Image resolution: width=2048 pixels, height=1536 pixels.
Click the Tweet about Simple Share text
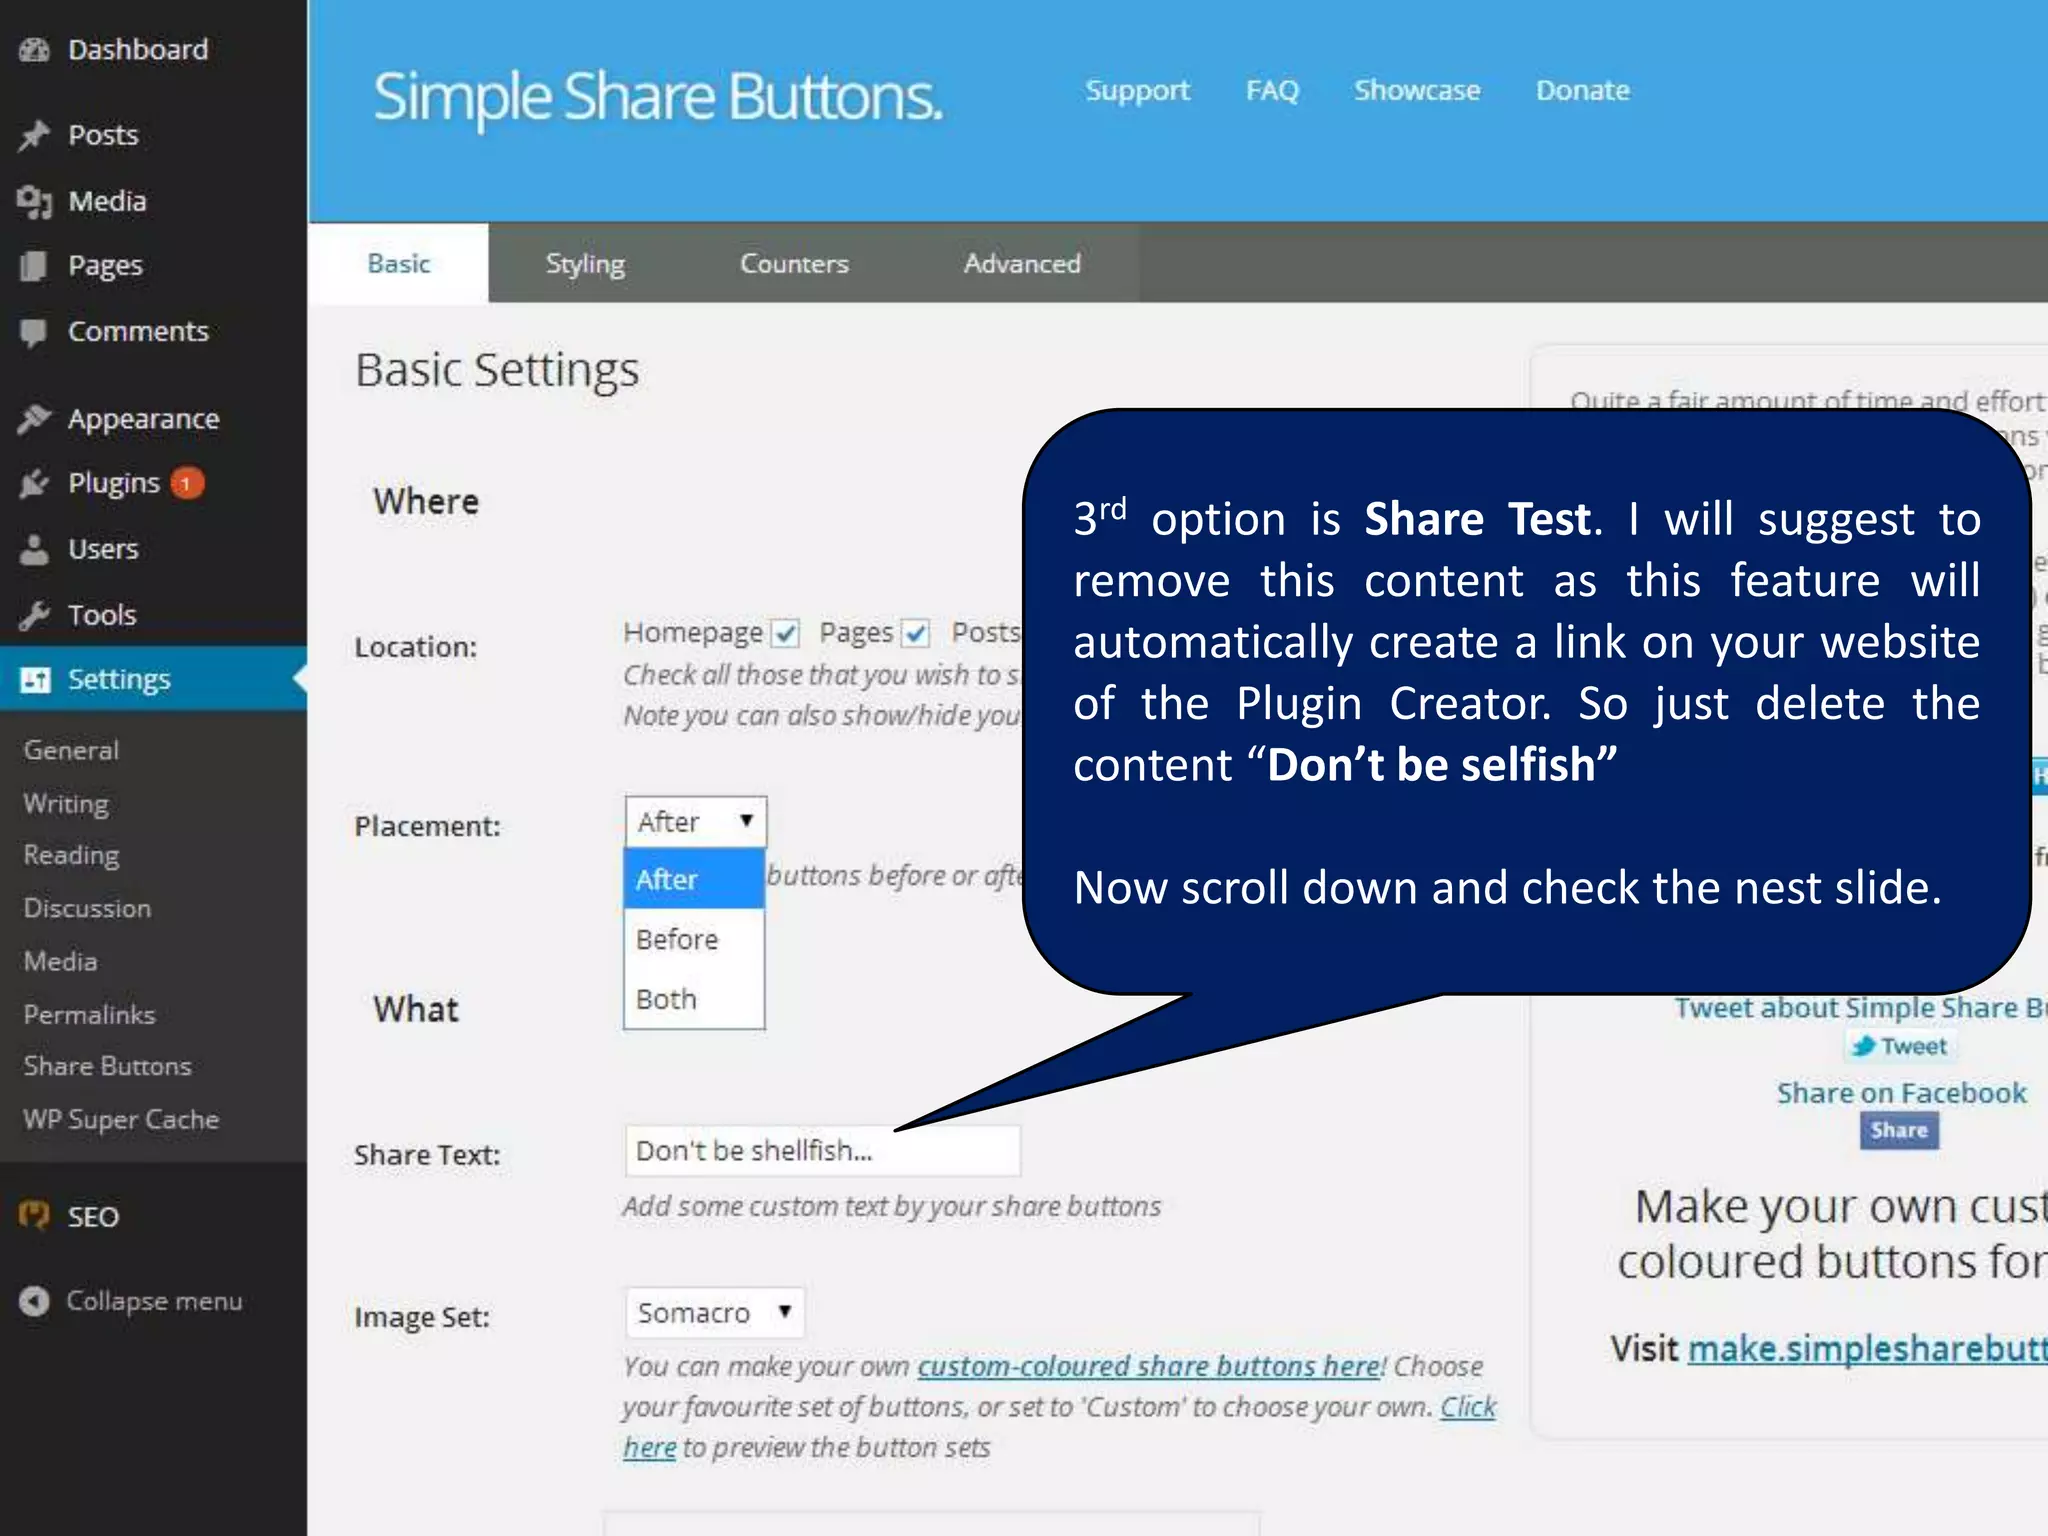pyautogui.click(x=1861, y=1007)
